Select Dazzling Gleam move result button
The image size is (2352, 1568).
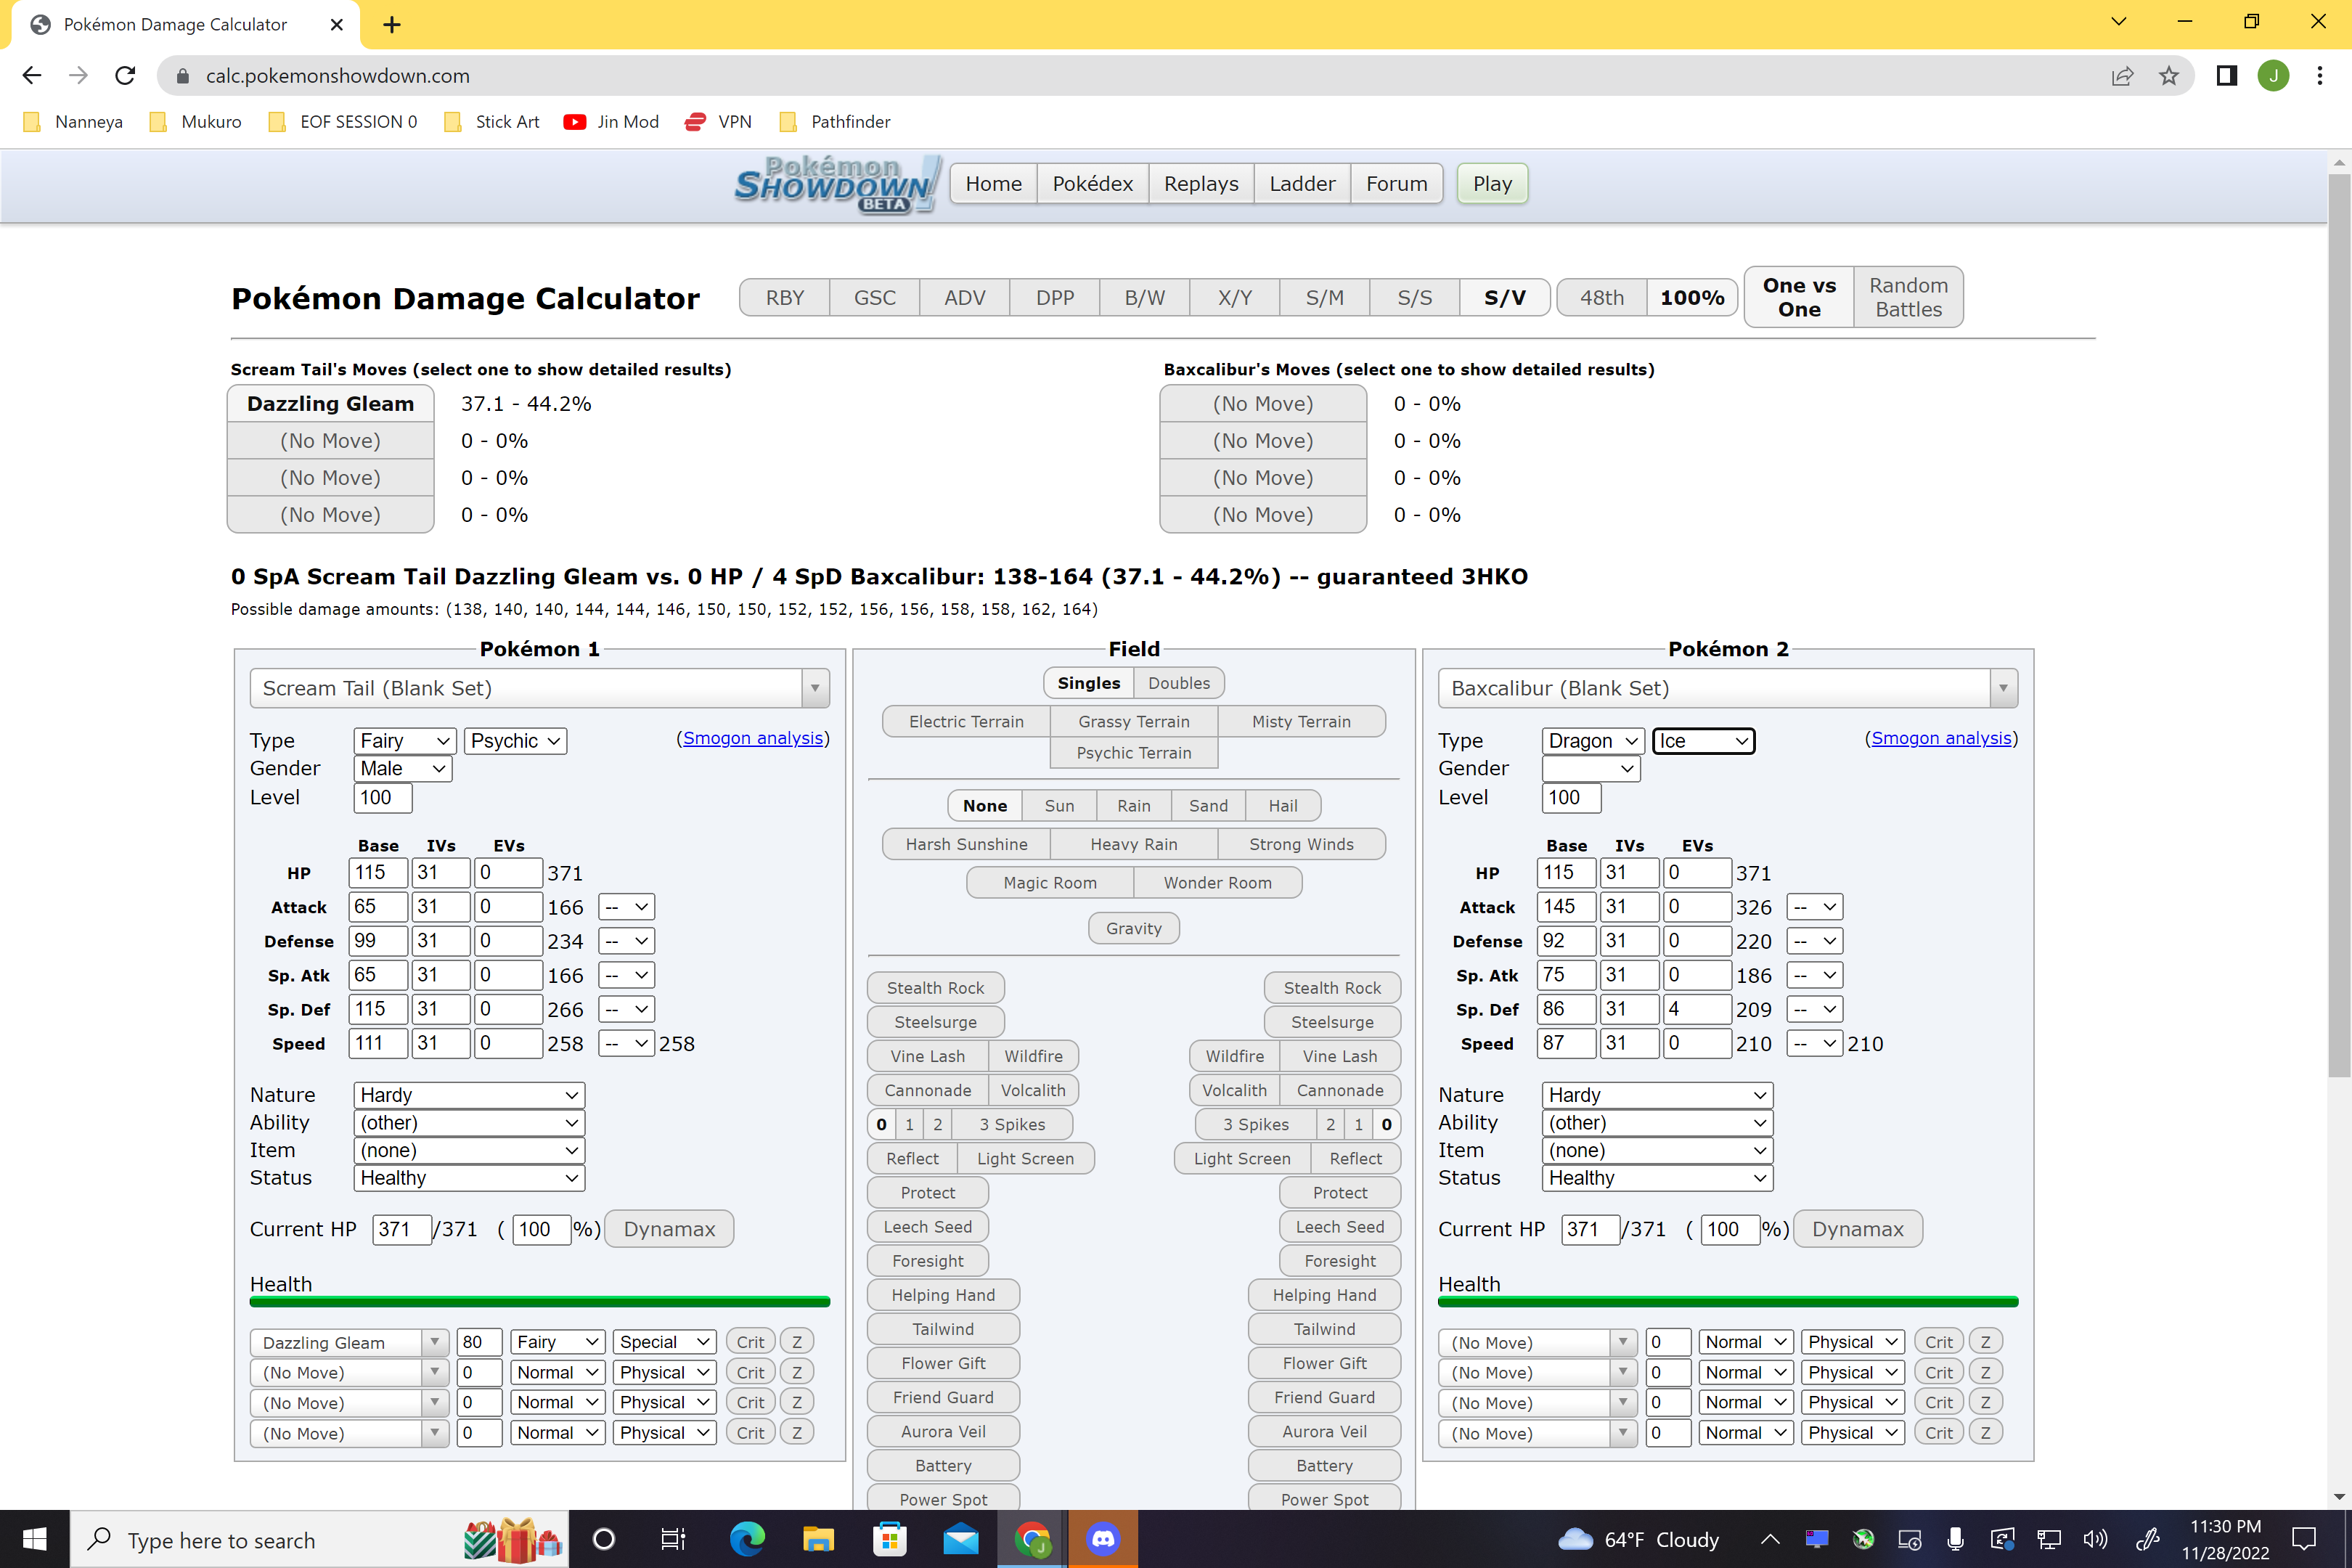tap(330, 404)
